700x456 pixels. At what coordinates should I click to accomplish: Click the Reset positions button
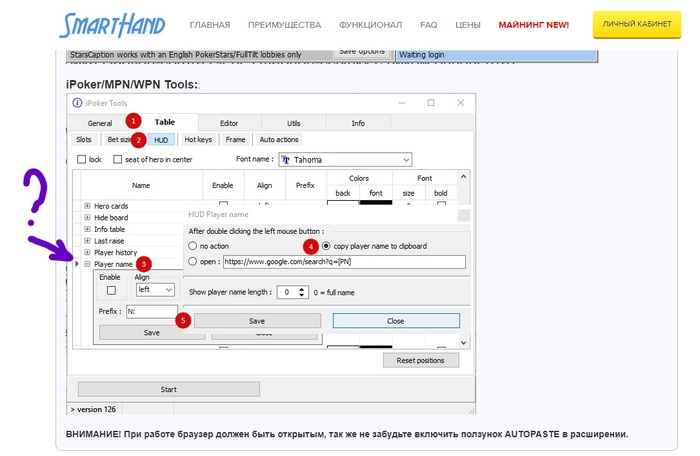[x=421, y=360]
